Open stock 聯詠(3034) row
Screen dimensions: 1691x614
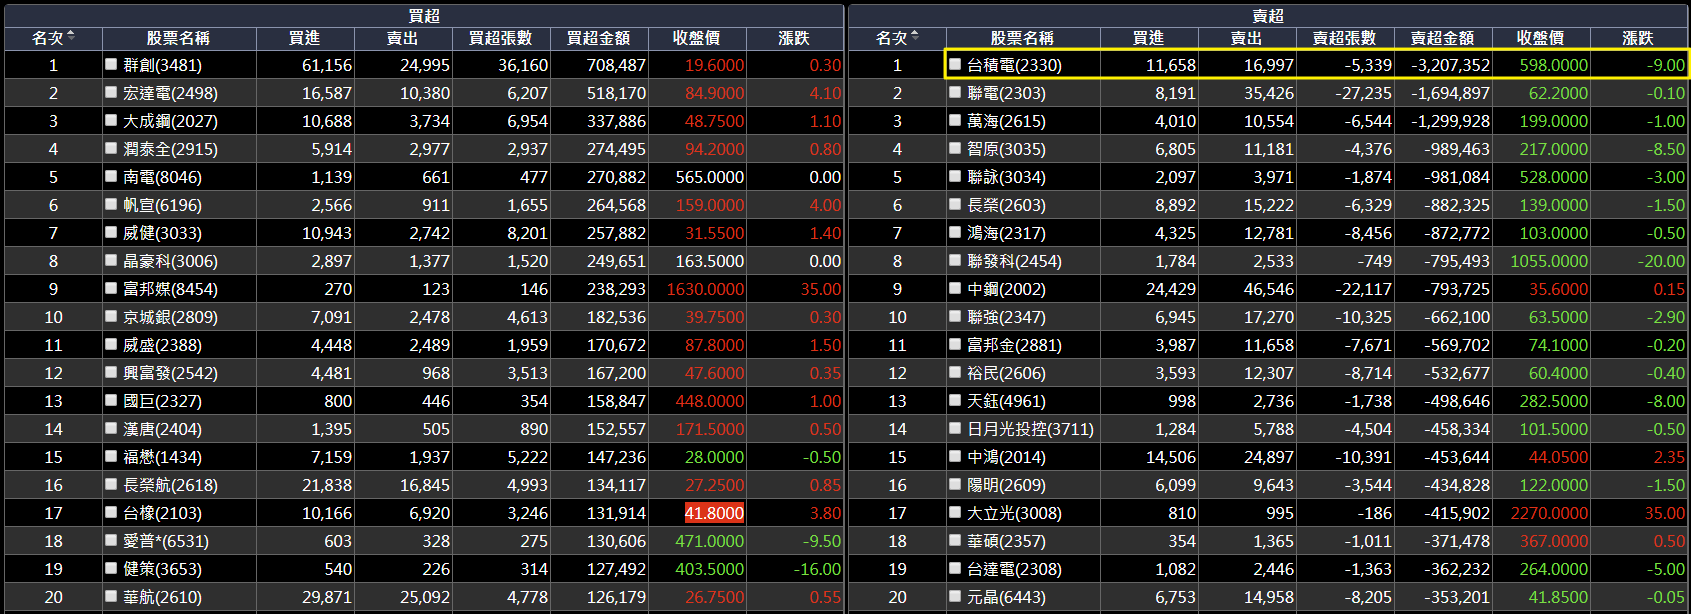(x=1268, y=176)
